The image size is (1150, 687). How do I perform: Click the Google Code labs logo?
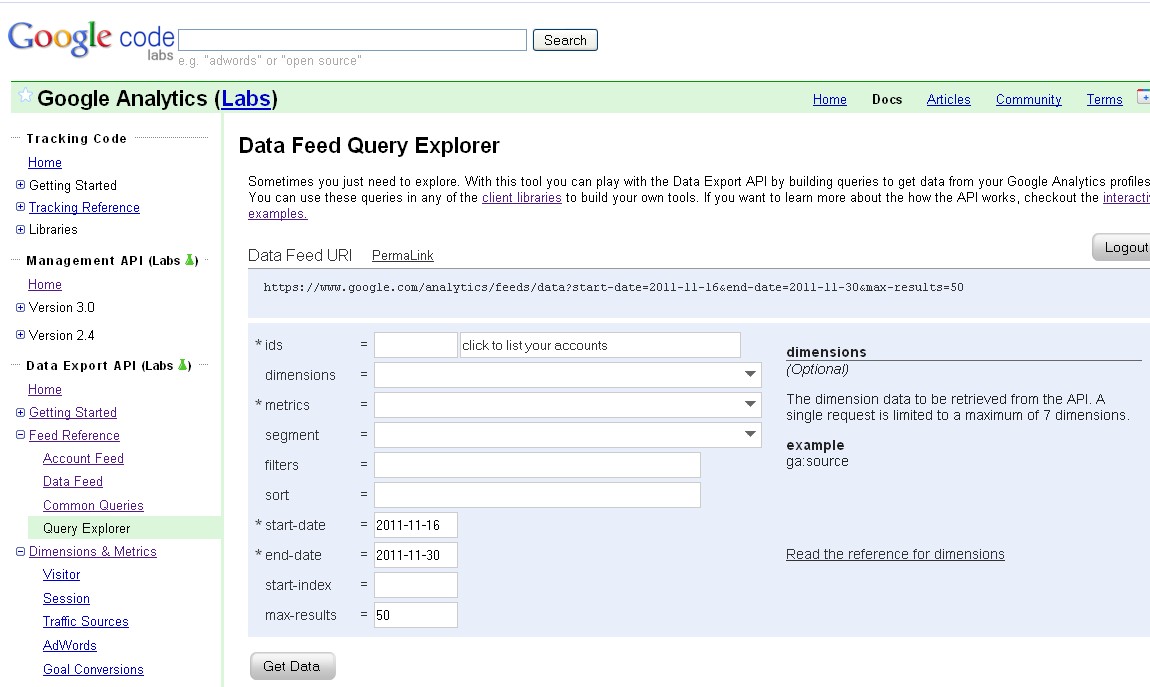tap(88, 38)
